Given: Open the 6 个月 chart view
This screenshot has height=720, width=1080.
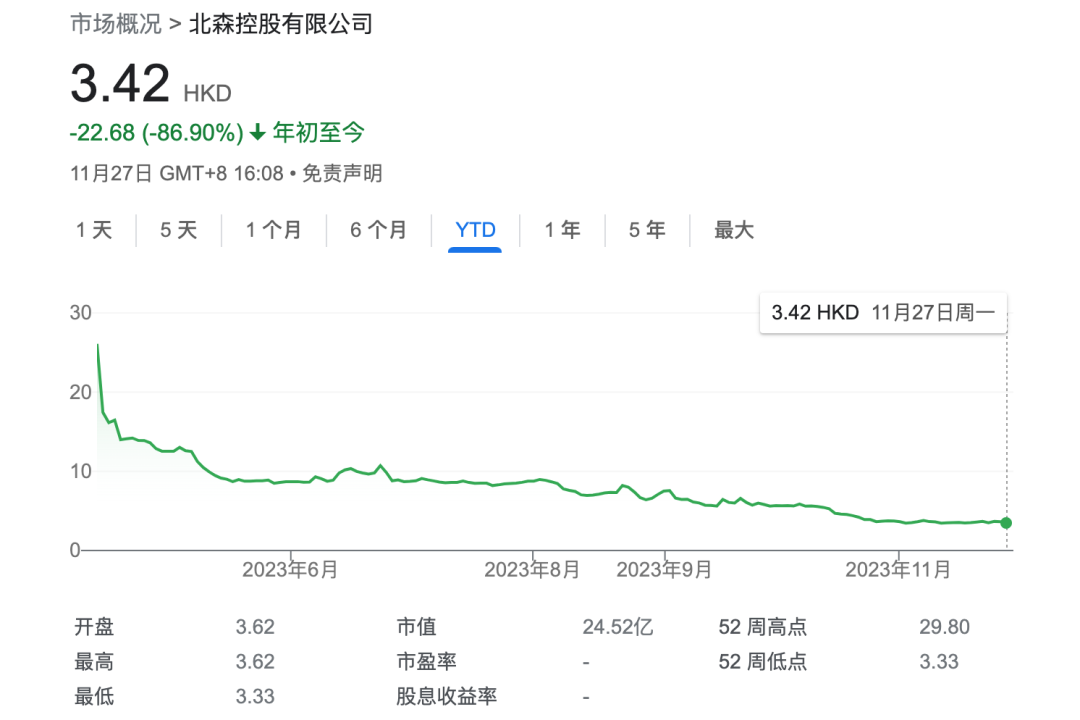Looking at the screenshot, I should (x=378, y=231).
